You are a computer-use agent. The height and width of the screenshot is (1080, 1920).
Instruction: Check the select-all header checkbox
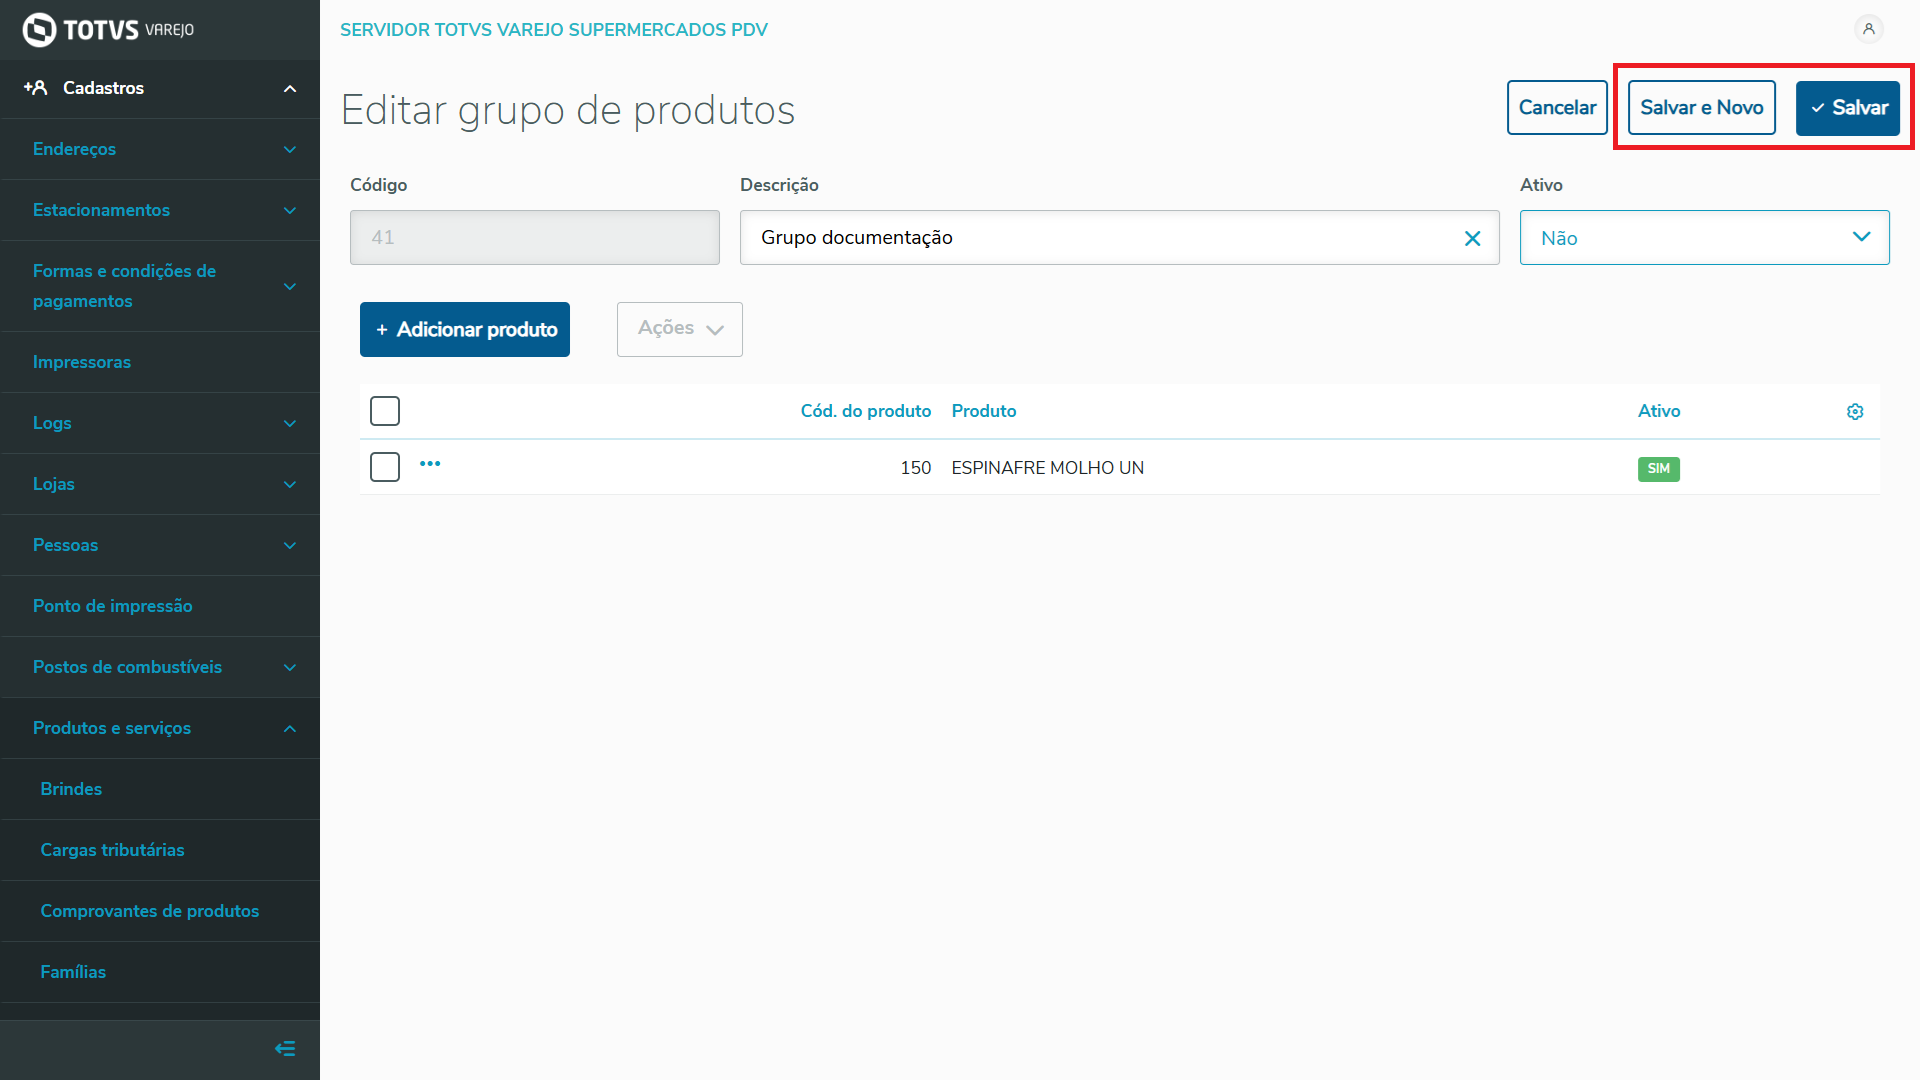click(x=385, y=411)
